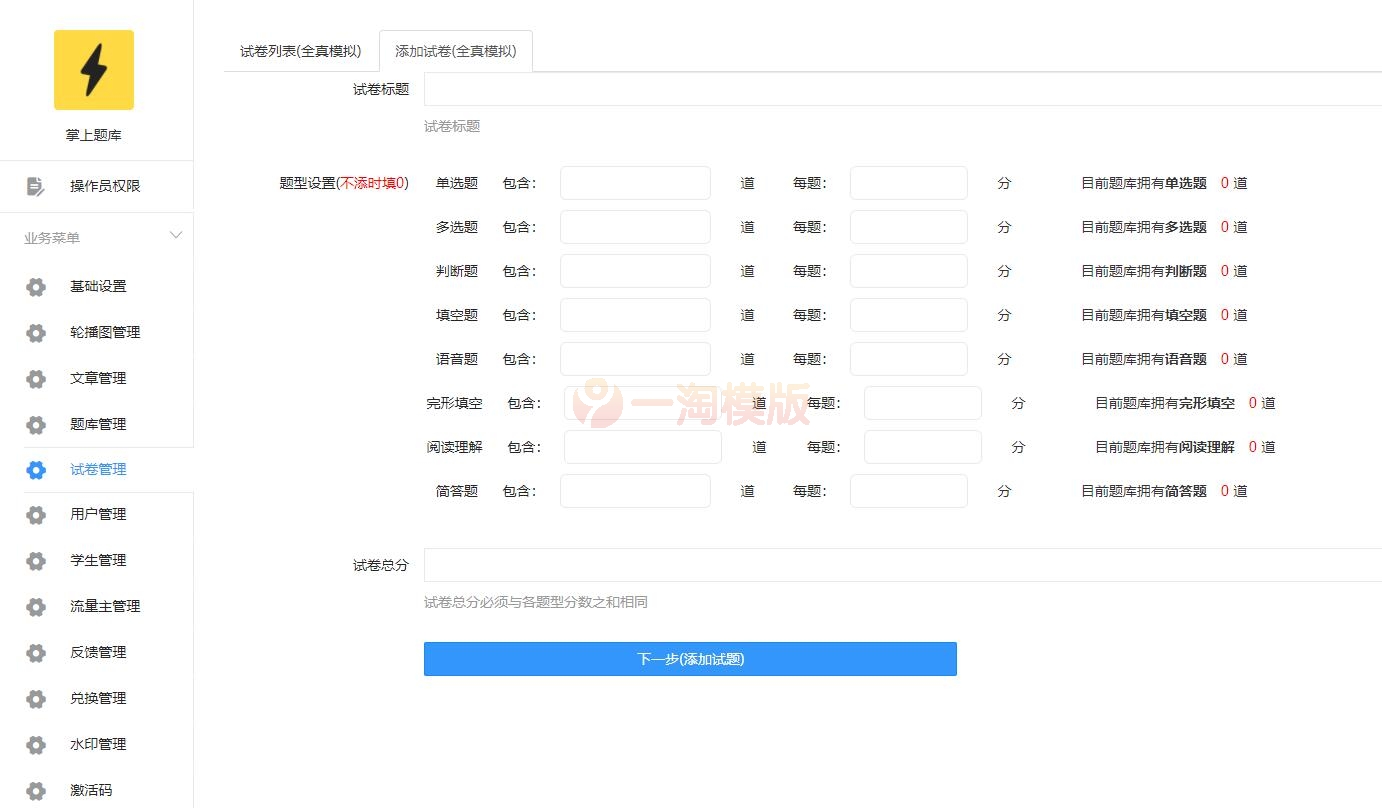1382x808 pixels.
Task: Click the 激活码 gear icon
Action: pos(36,790)
